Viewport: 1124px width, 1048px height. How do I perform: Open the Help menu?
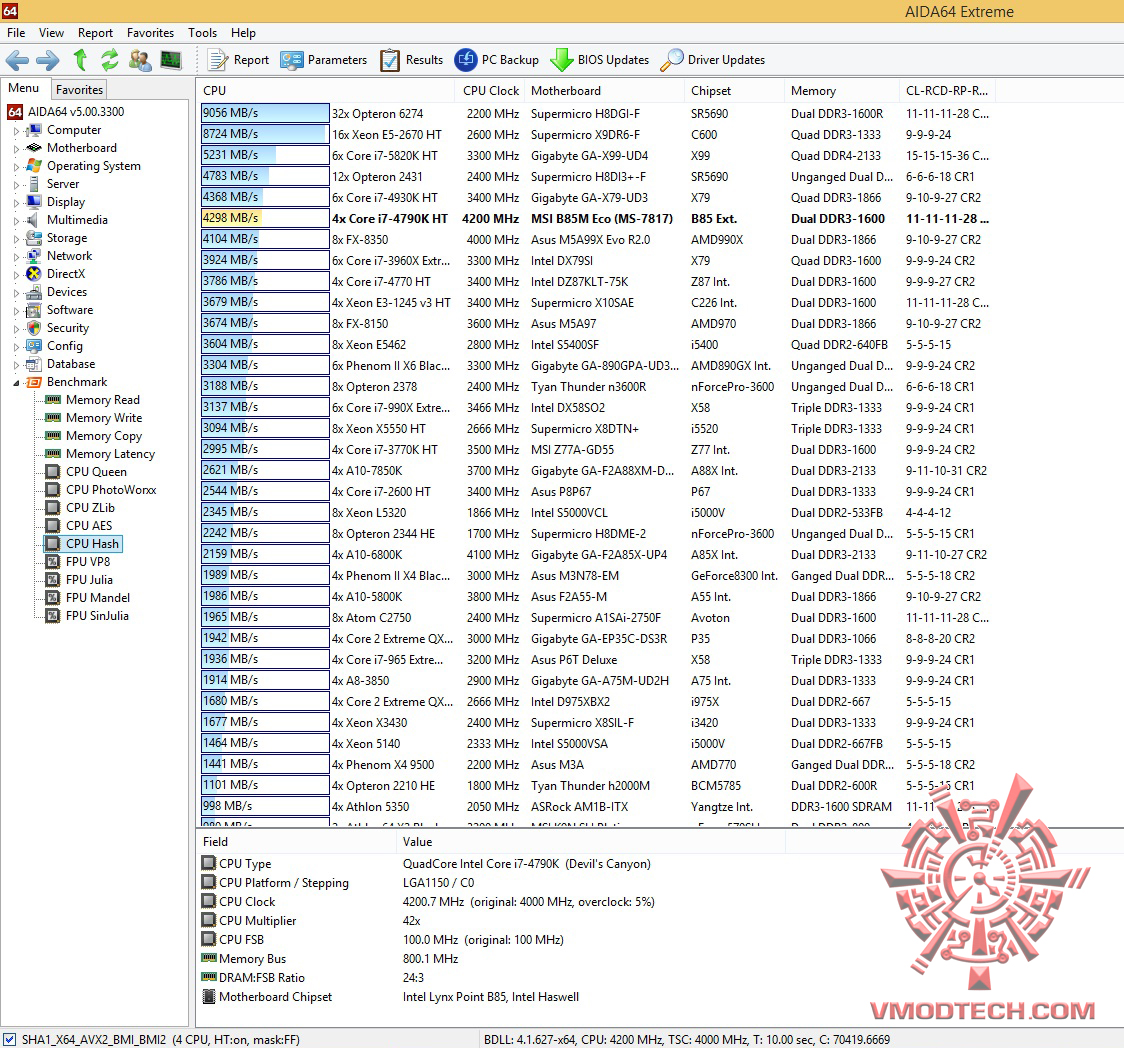click(243, 33)
